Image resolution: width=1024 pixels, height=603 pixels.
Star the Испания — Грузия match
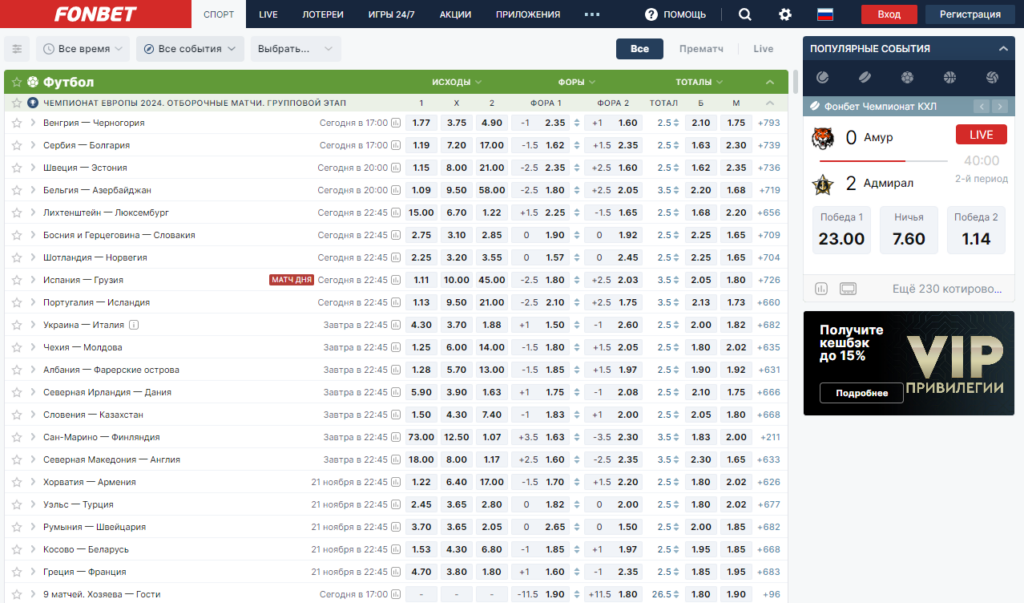16,280
